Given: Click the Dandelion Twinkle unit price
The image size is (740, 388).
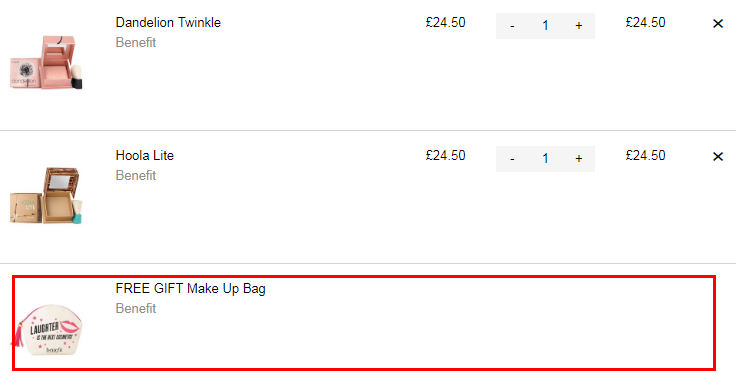Looking at the screenshot, I should [x=446, y=23].
